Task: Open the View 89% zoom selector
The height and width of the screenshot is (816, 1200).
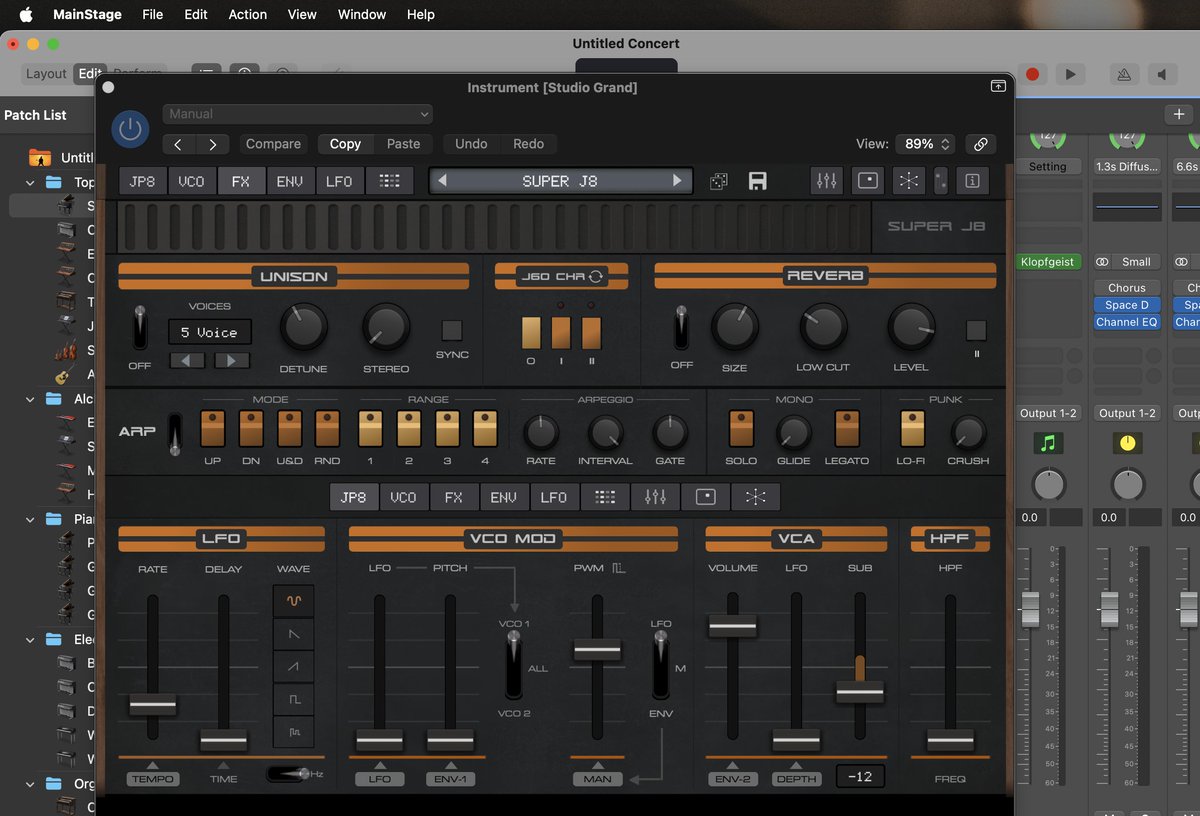Action: pos(924,144)
